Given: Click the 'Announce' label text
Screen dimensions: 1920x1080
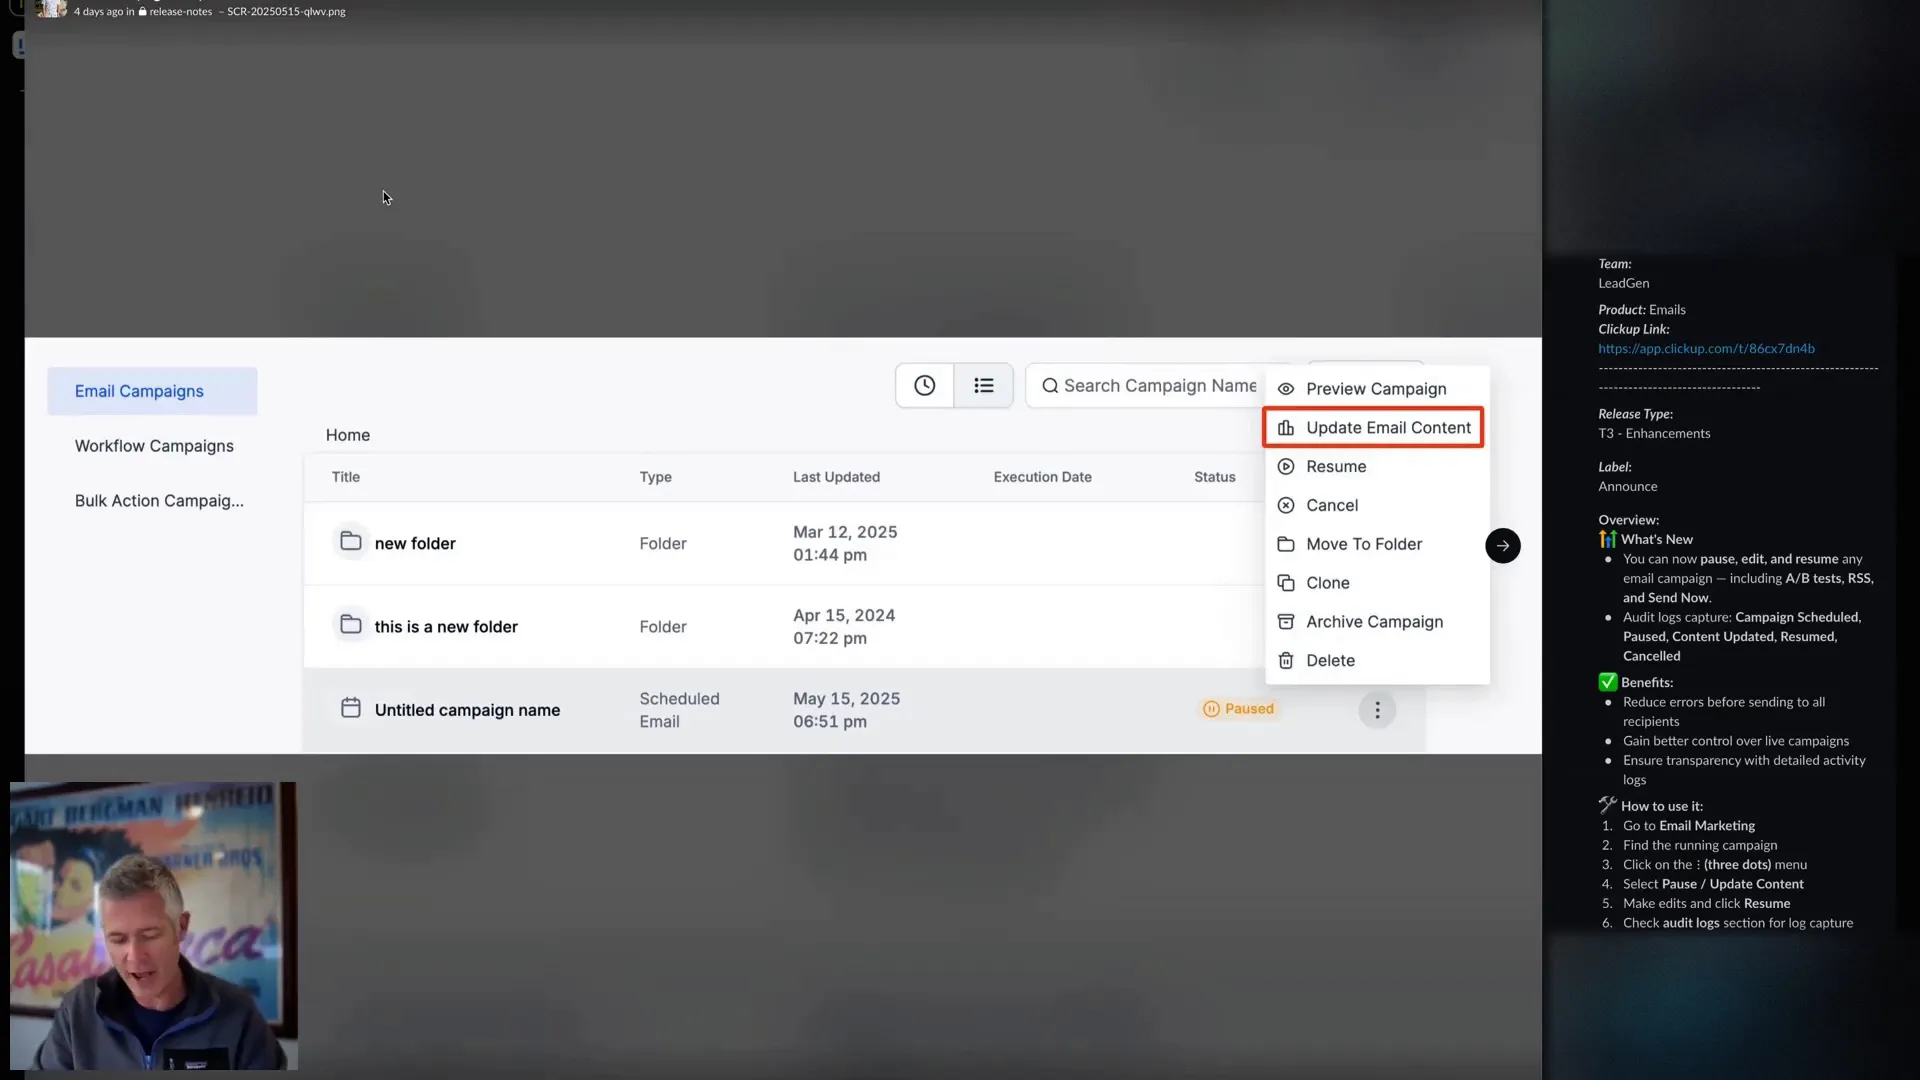Looking at the screenshot, I should pos(1627,487).
